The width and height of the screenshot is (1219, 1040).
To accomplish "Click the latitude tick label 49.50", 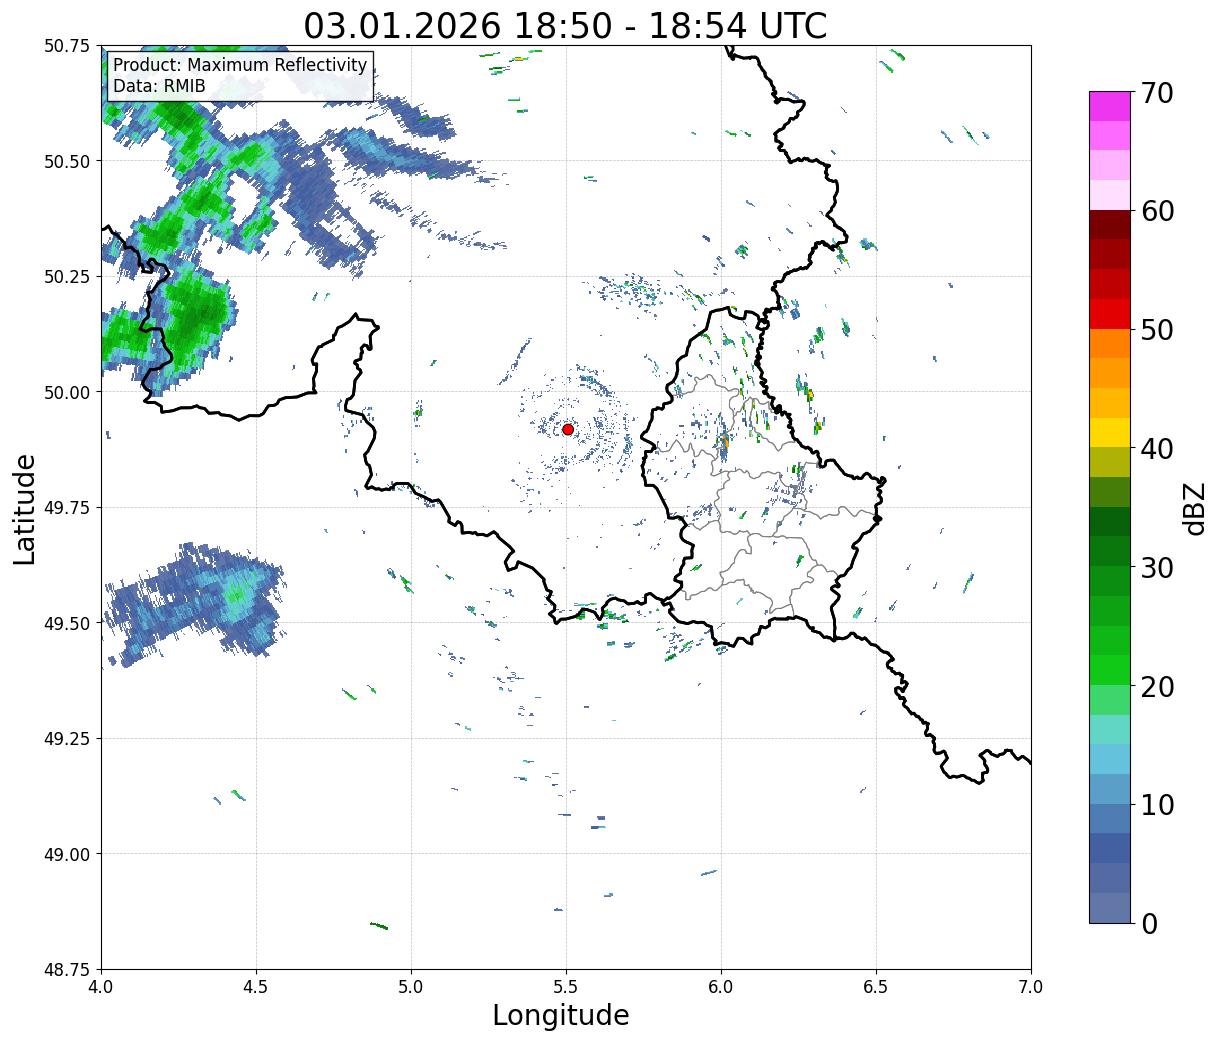I will coord(67,623).
